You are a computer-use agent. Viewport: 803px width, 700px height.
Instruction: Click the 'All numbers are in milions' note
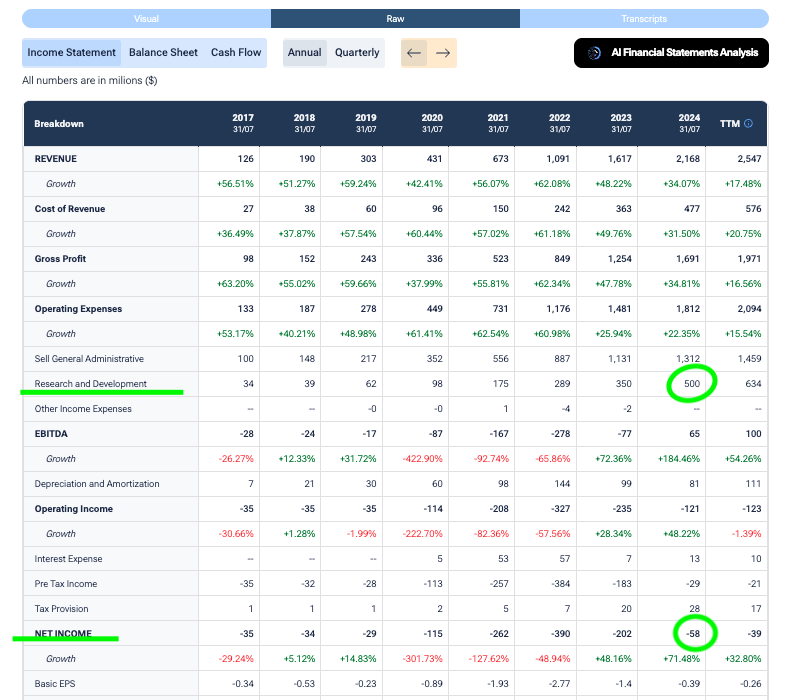90,80
